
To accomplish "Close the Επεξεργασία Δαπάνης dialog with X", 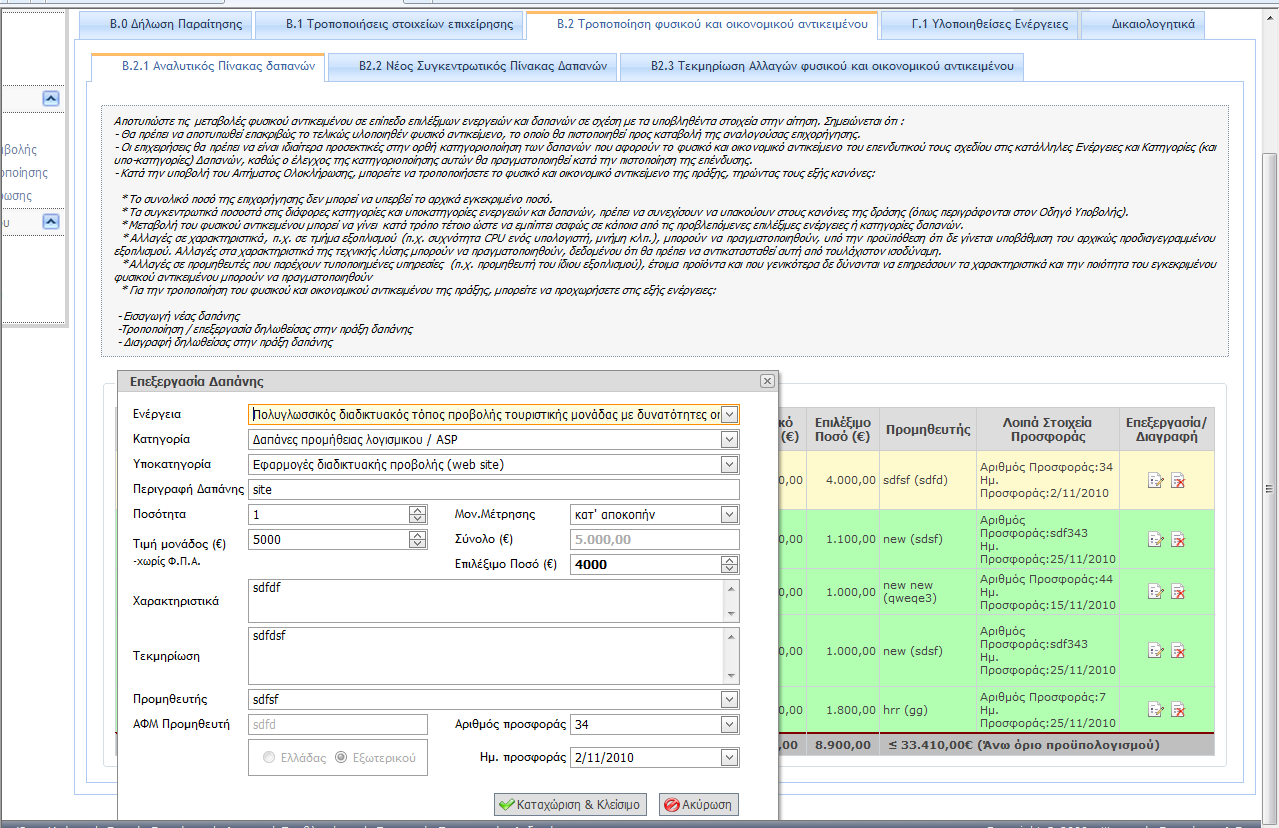I will click(x=767, y=382).
